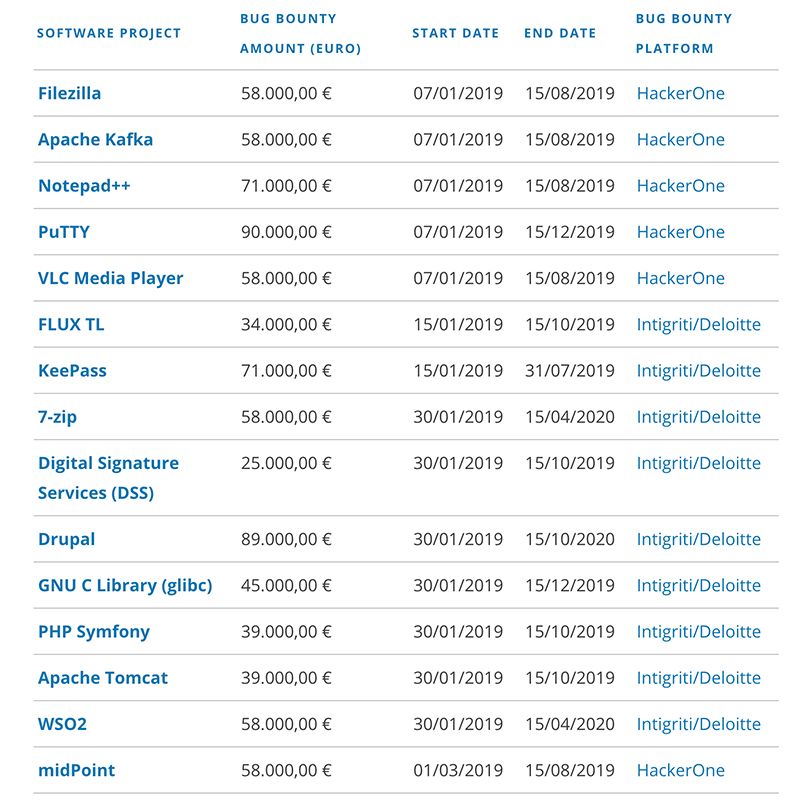Open the VLC Media Player link
This screenshot has width=800, height=808.
pos(110,278)
